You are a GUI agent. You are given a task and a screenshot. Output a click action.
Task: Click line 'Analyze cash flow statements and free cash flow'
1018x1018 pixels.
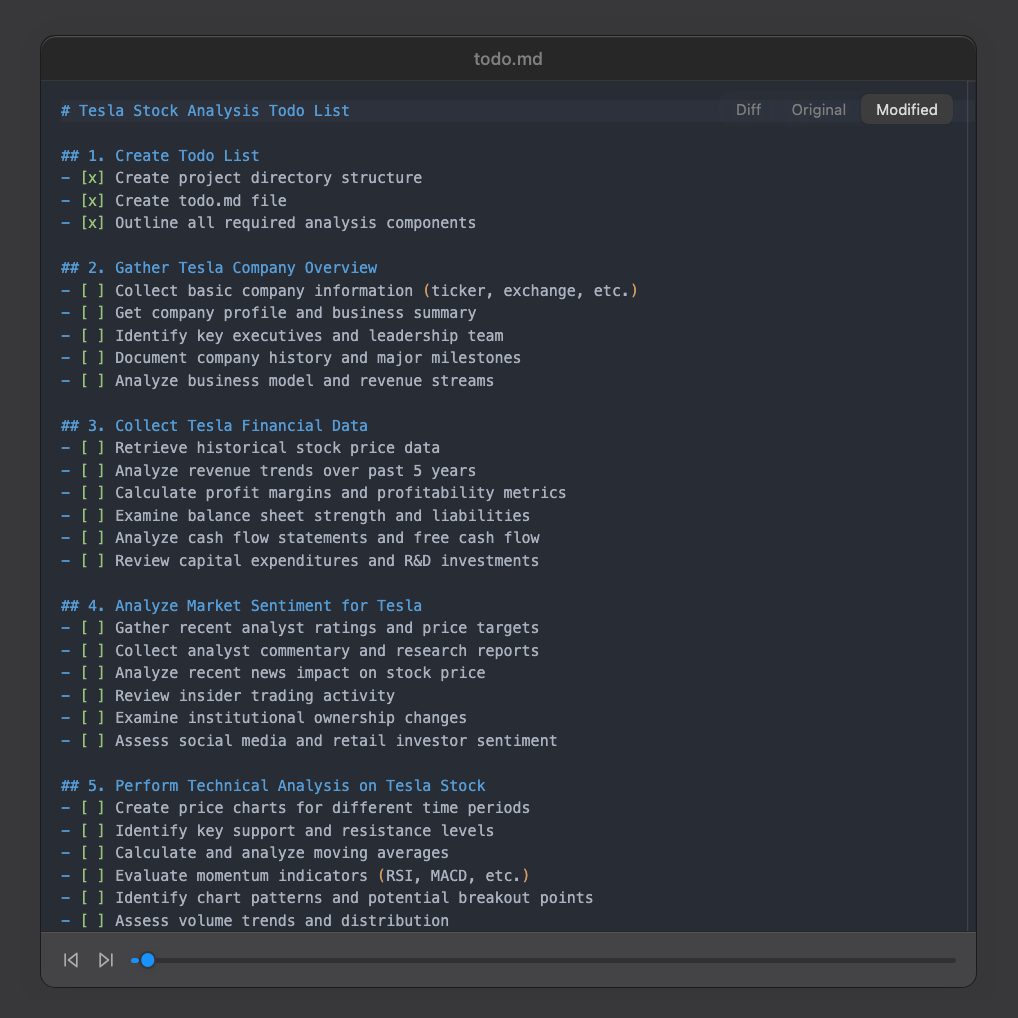pos(300,538)
